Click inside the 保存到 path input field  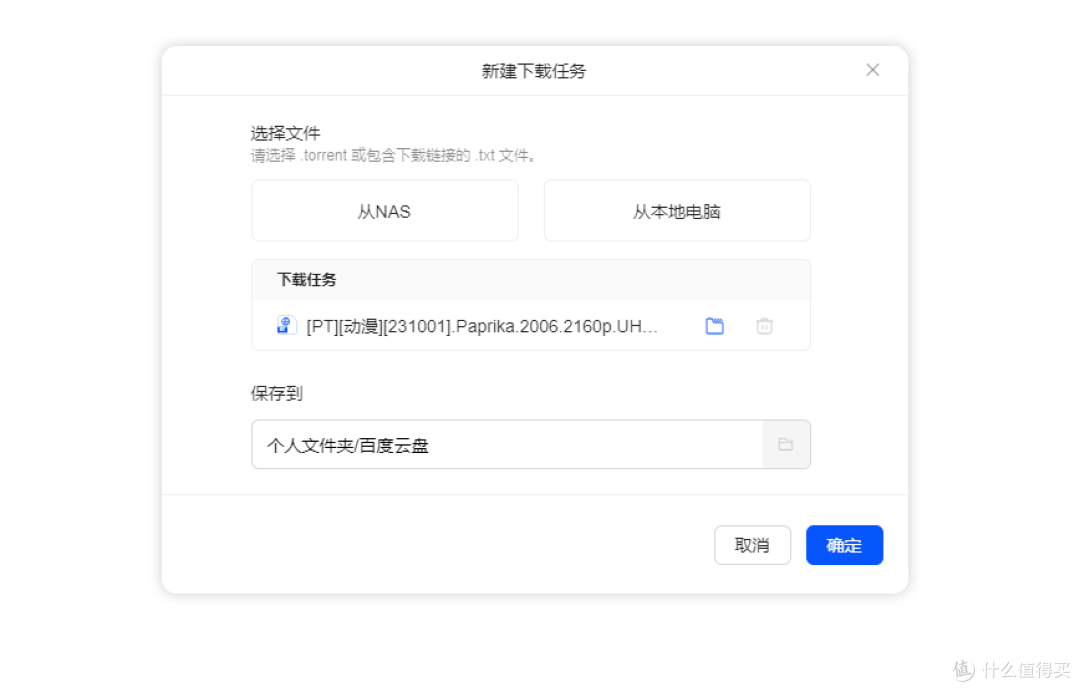click(450, 444)
